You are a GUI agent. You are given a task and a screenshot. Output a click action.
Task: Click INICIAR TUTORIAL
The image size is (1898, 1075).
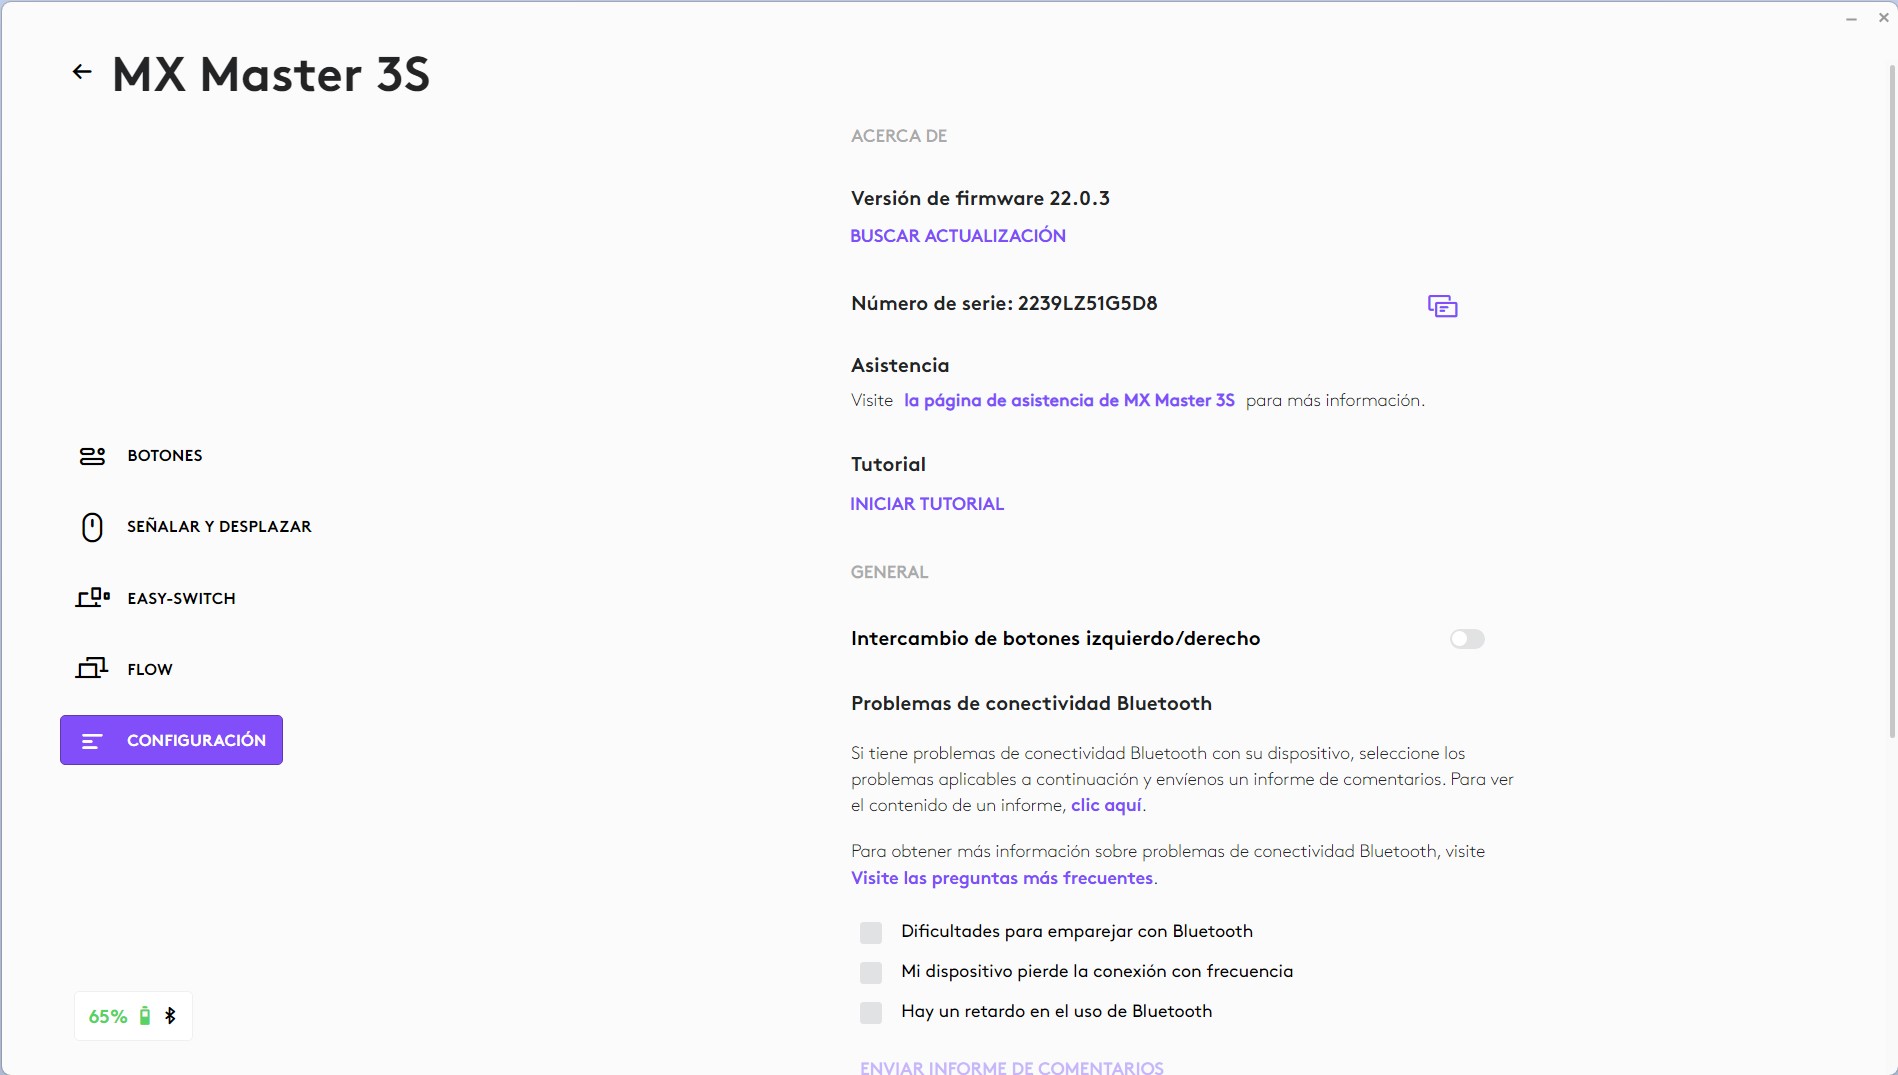(x=927, y=504)
